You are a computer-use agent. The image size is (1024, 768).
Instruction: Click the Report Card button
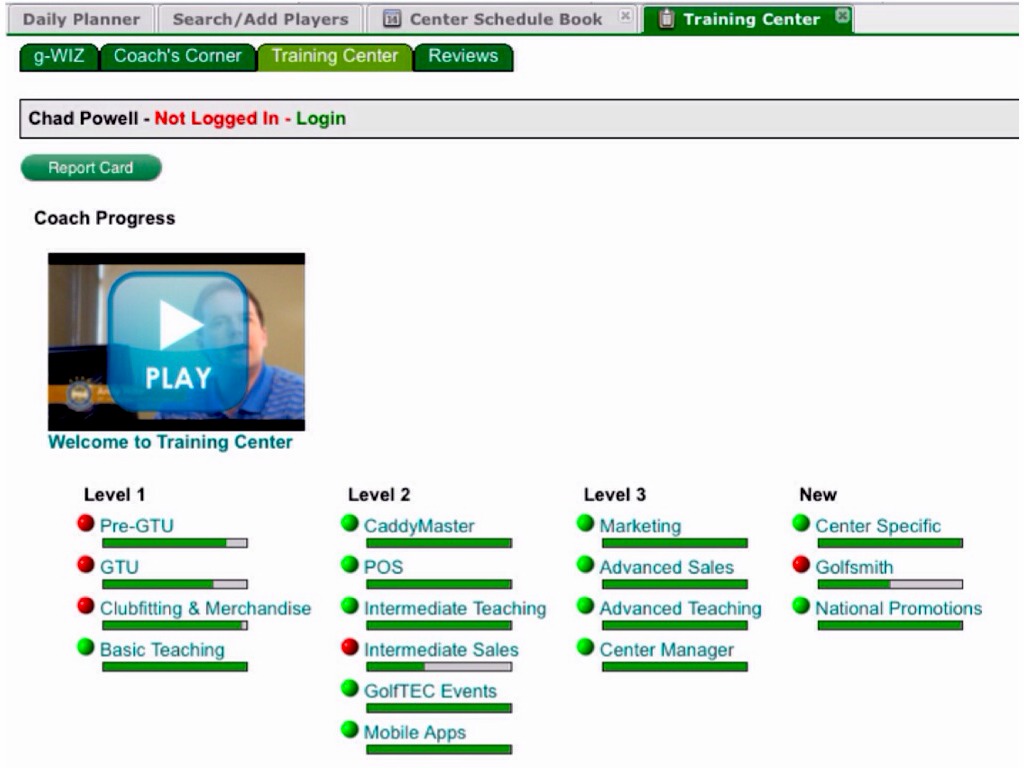click(91, 168)
